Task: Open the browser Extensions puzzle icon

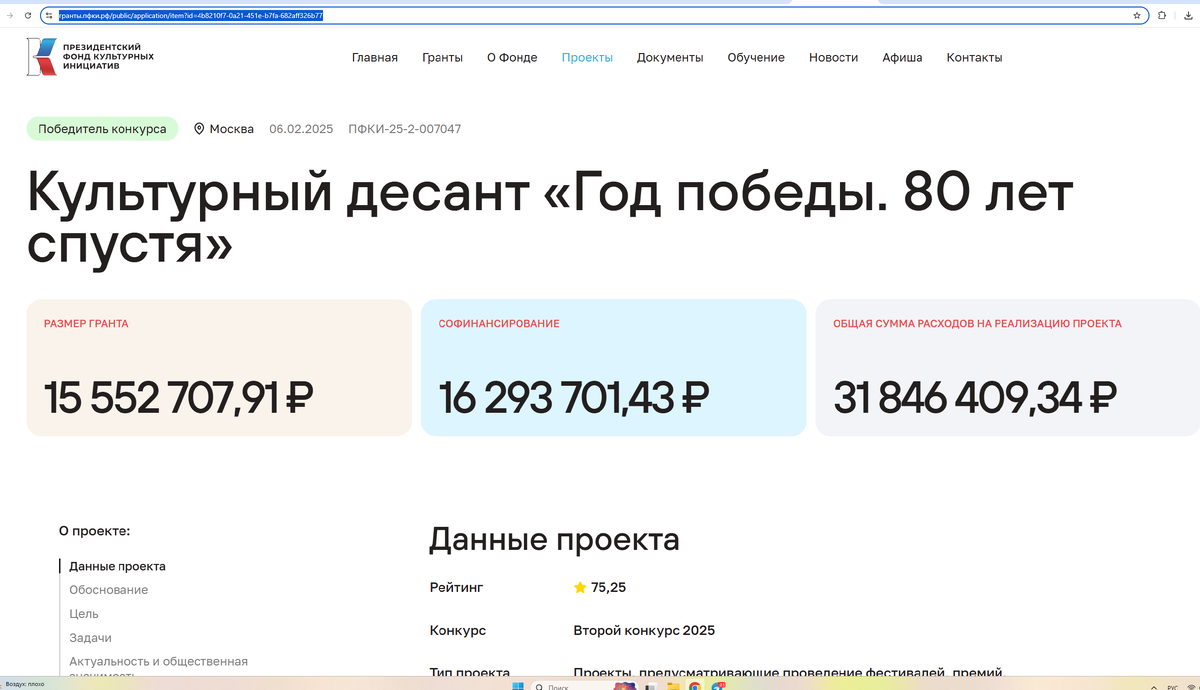Action: tap(1161, 15)
